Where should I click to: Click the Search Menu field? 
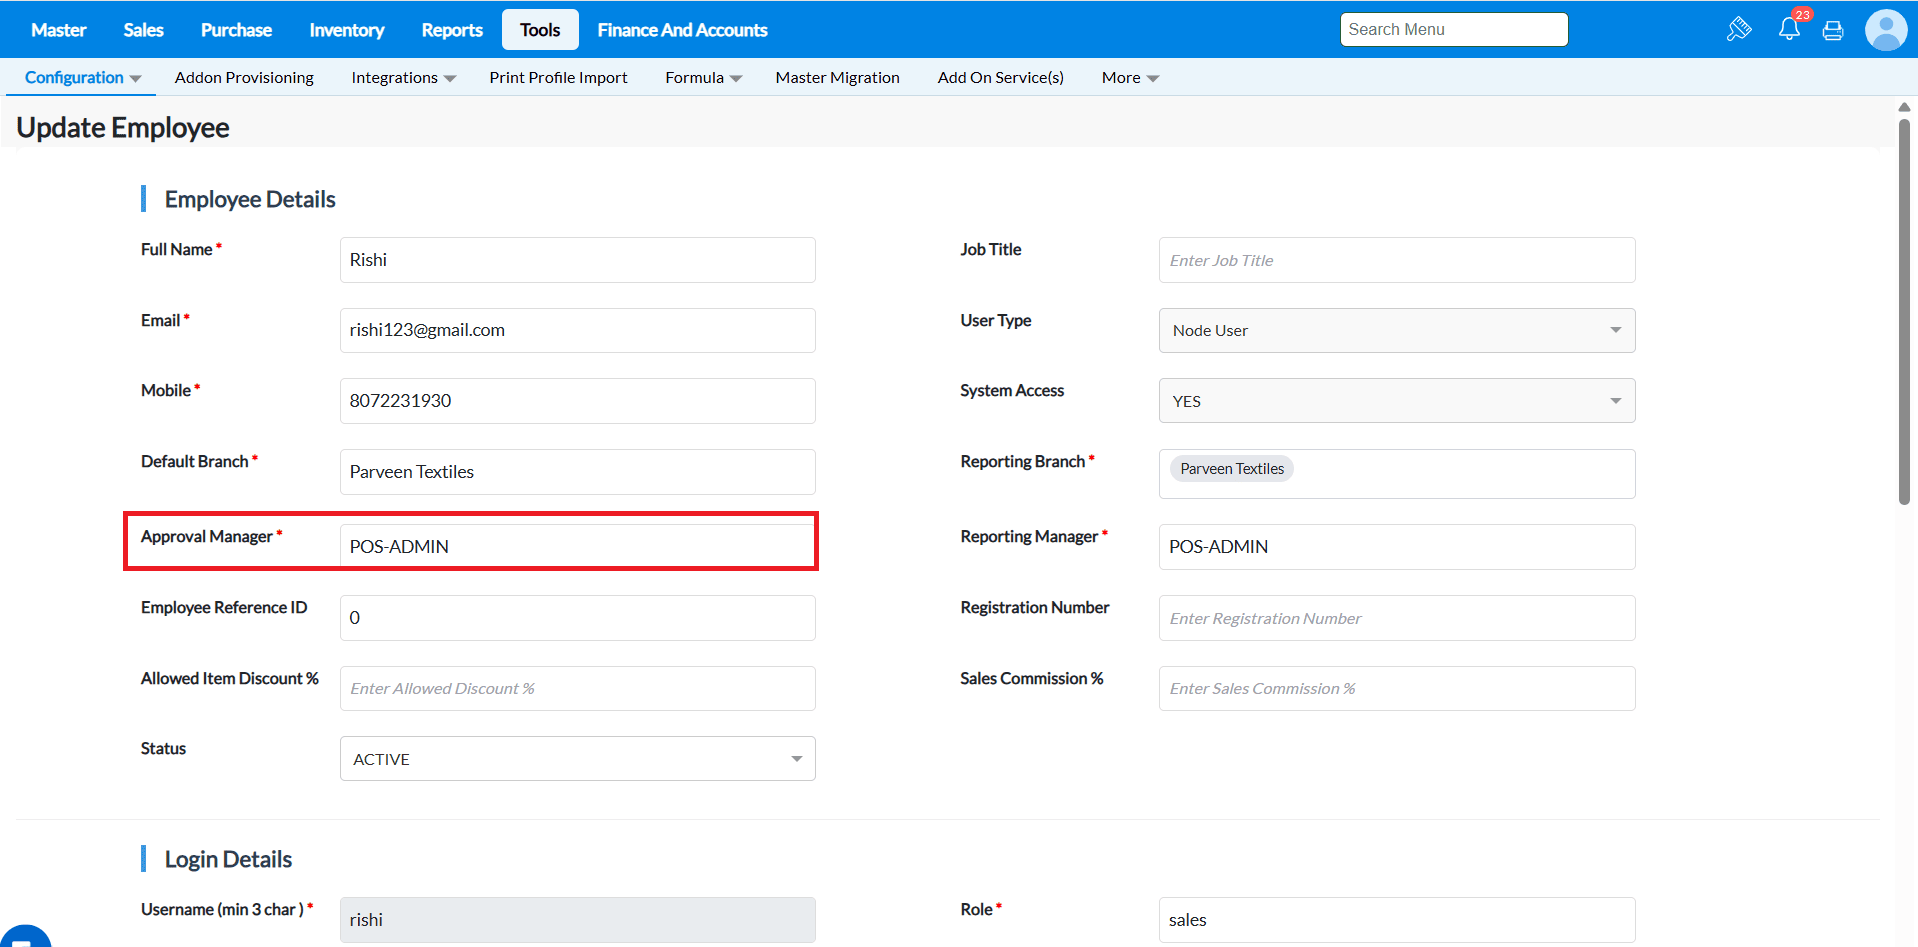(1453, 30)
